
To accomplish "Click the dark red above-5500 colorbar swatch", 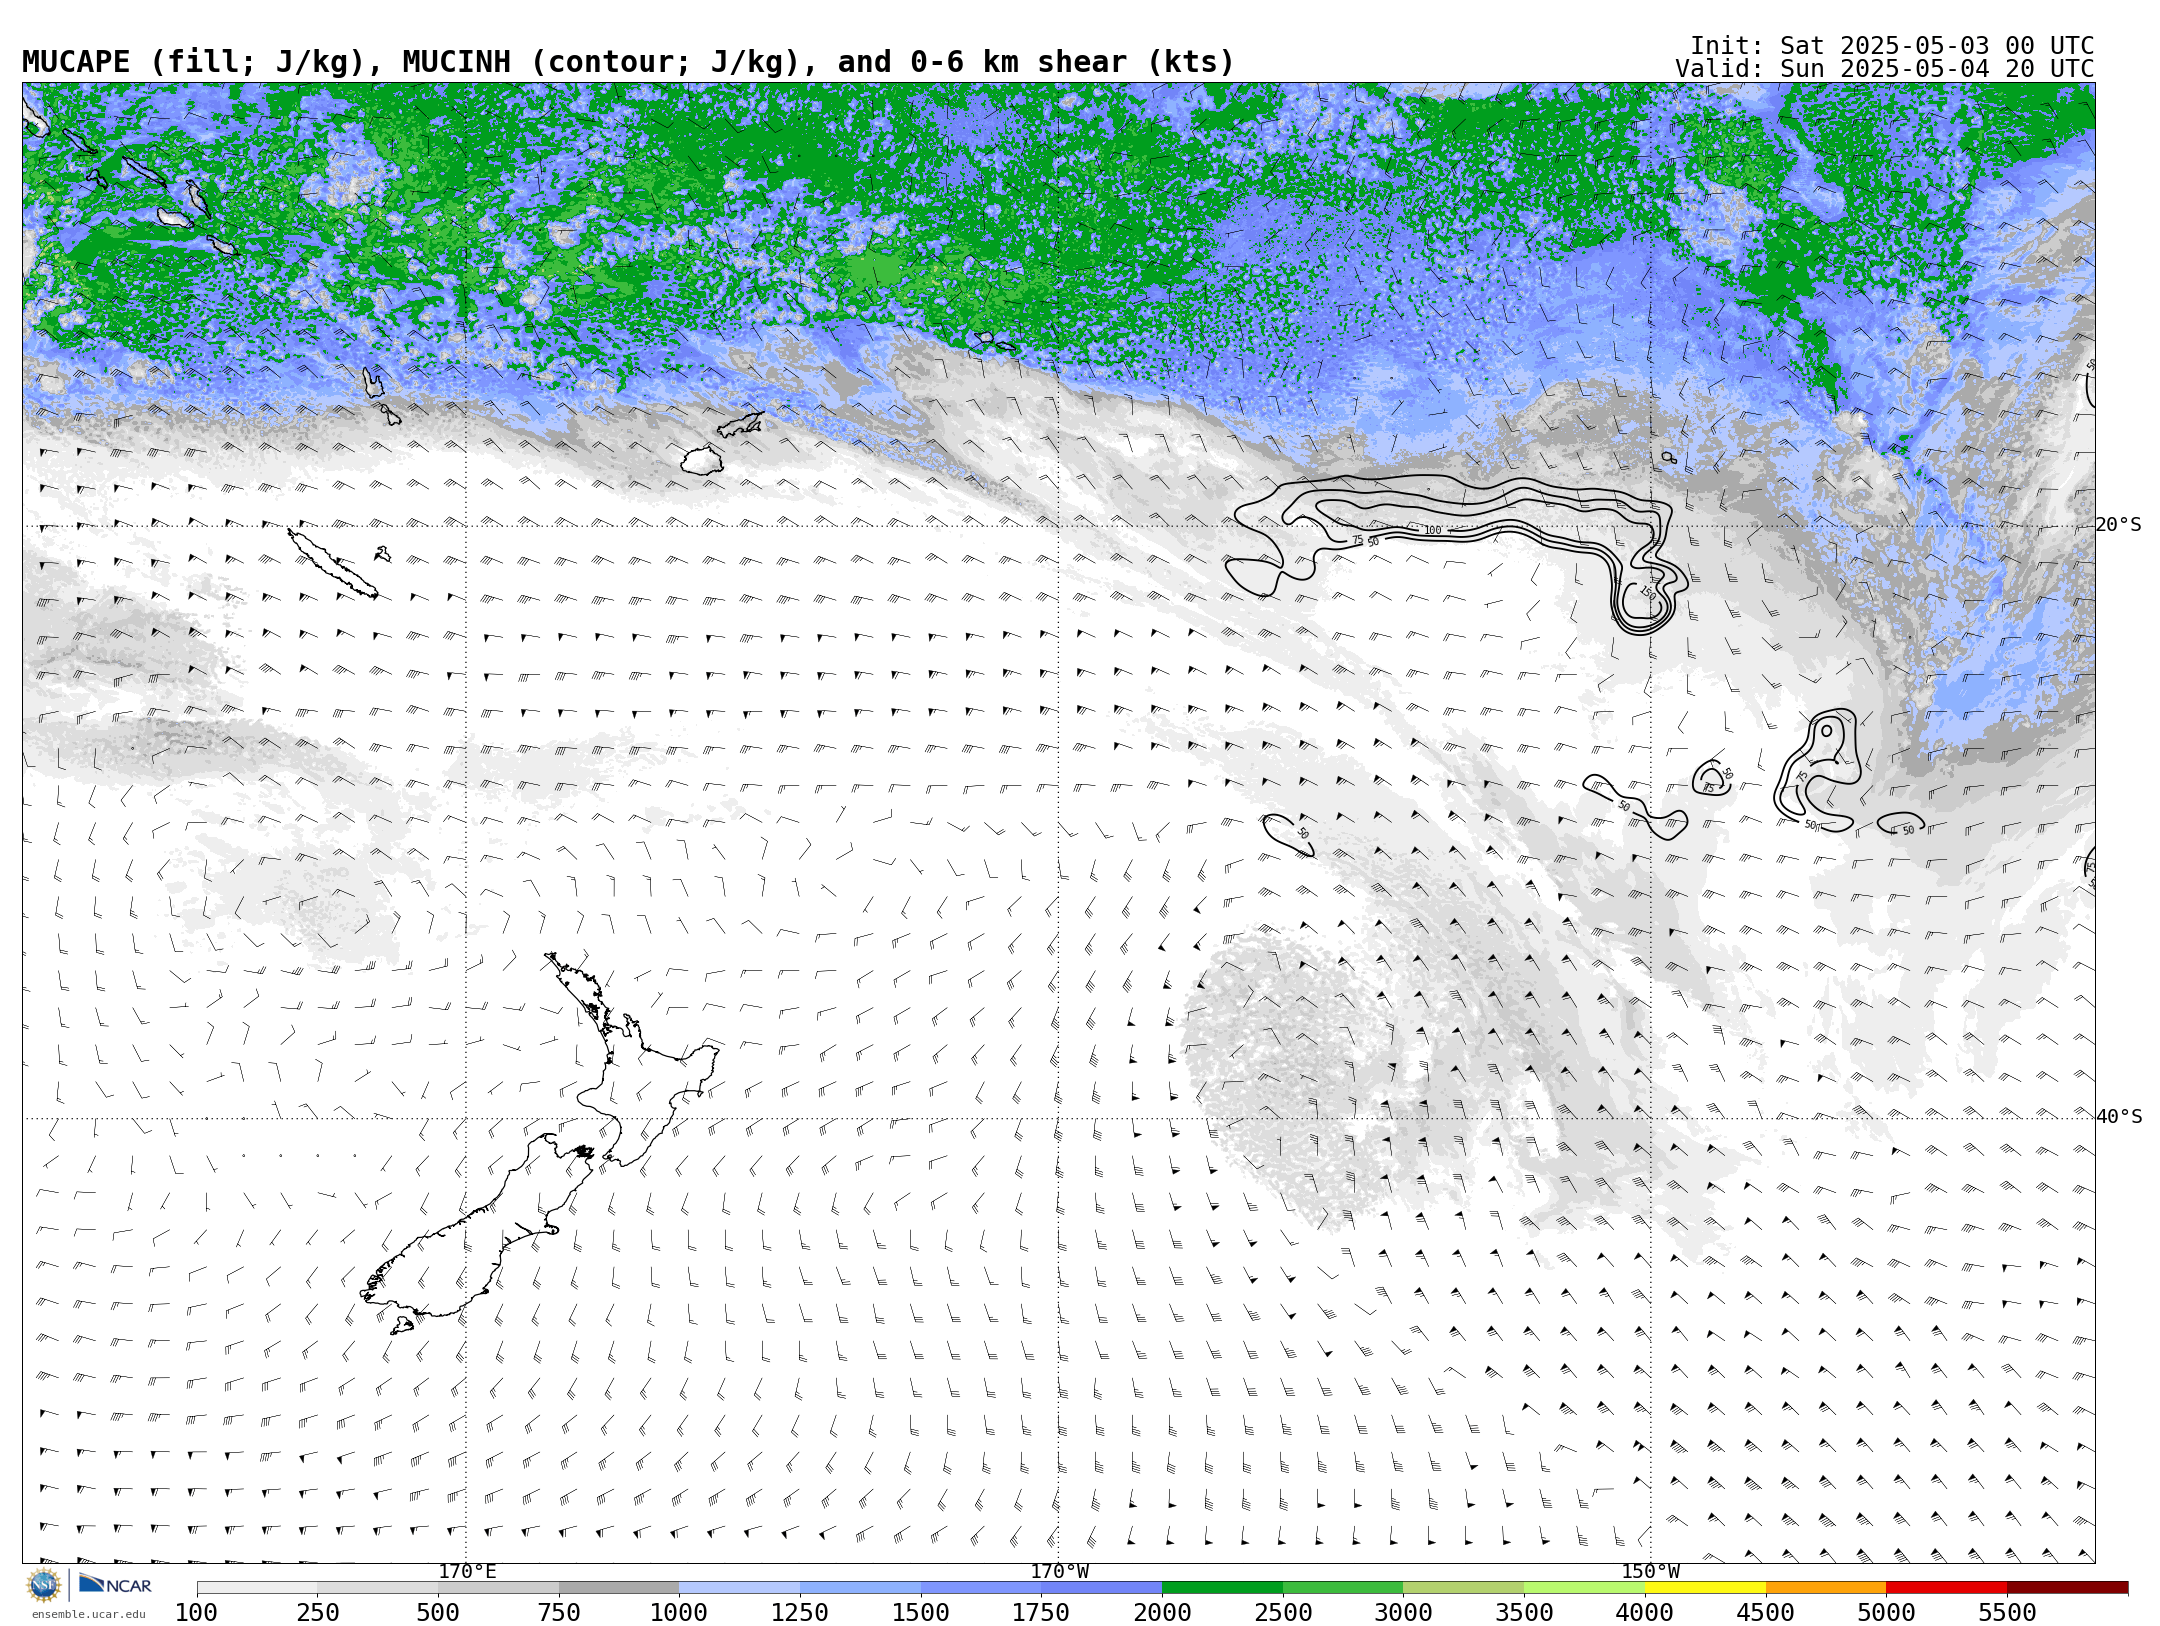I will (x=2068, y=1588).
